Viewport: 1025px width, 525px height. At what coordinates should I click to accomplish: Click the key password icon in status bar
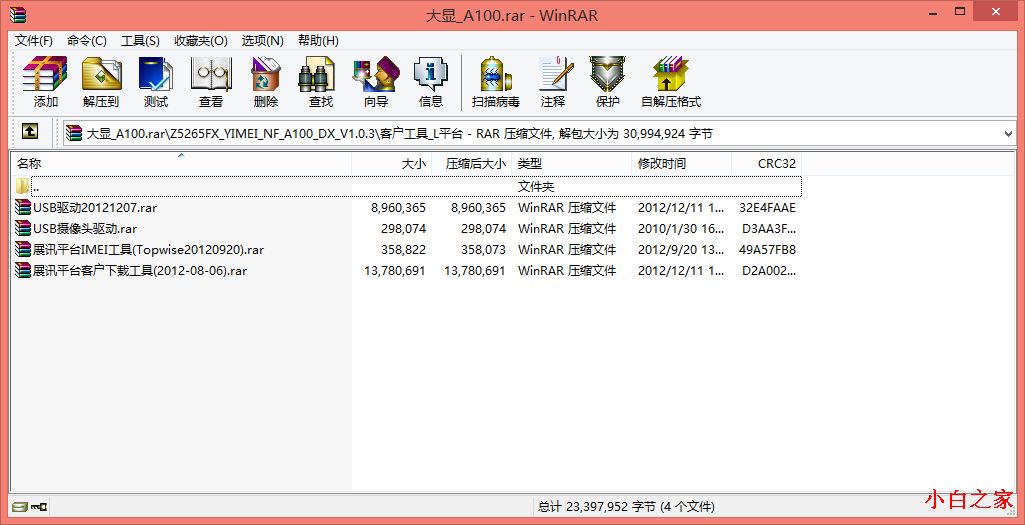(x=39, y=506)
